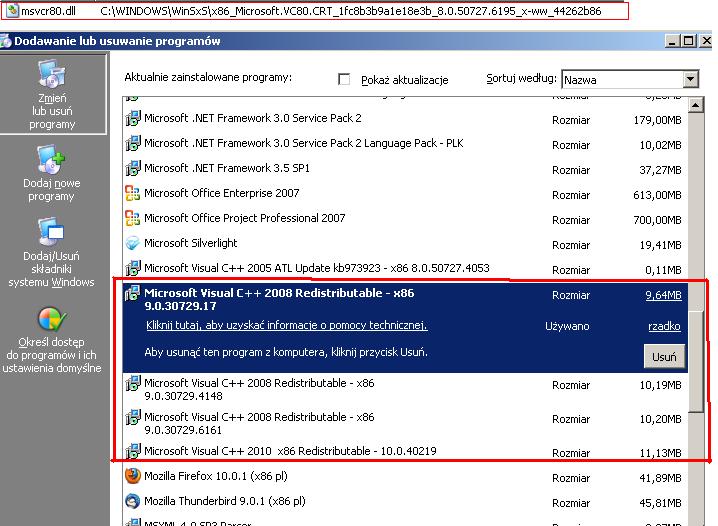Open Dodaj/Usuń składniki systemu Windows
The width and height of the screenshot is (718, 526).
[x=51, y=253]
